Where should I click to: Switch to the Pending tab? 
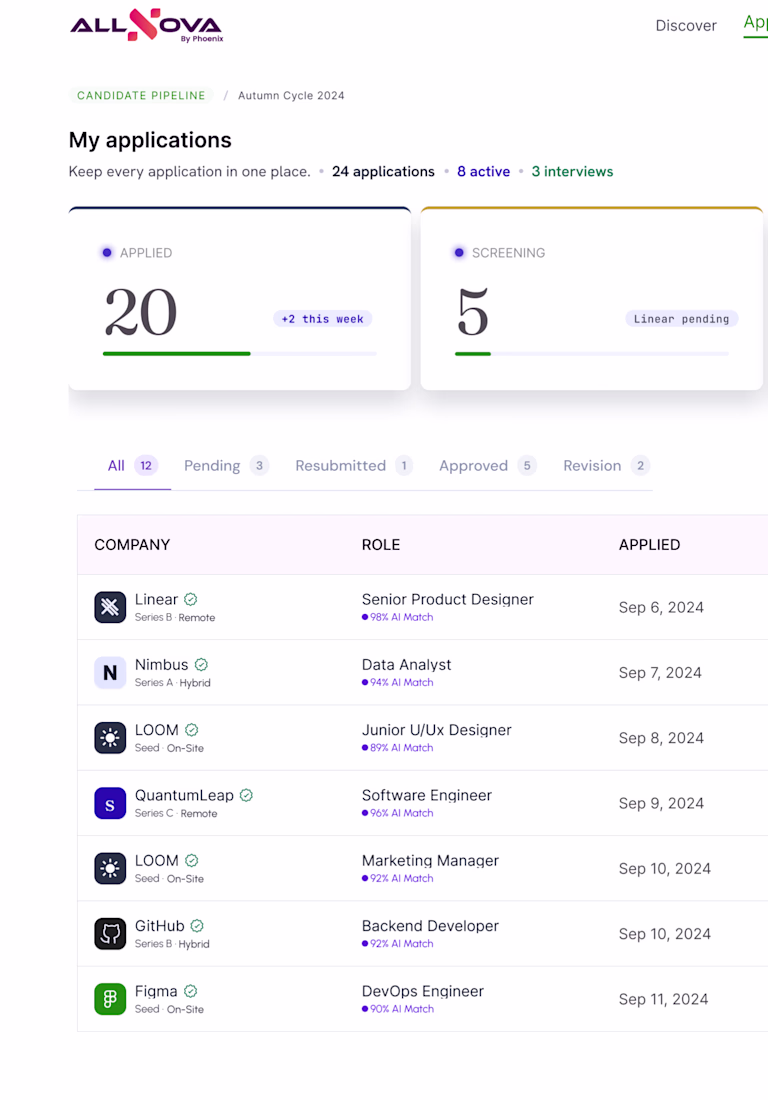226,466
